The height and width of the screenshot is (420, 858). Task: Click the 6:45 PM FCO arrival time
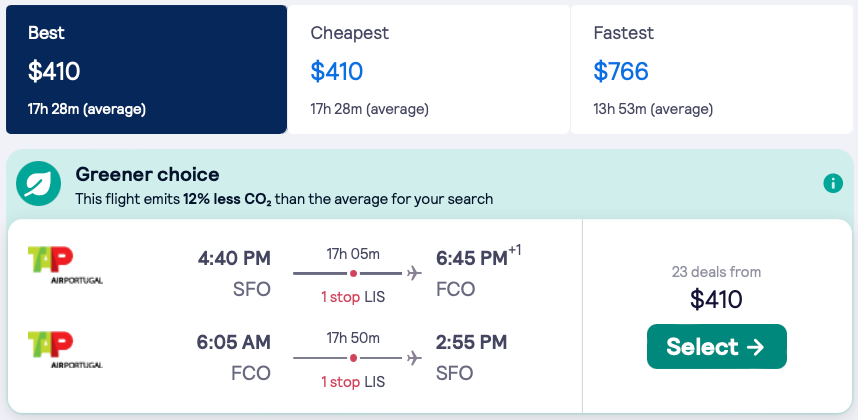pyautogui.click(x=472, y=259)
